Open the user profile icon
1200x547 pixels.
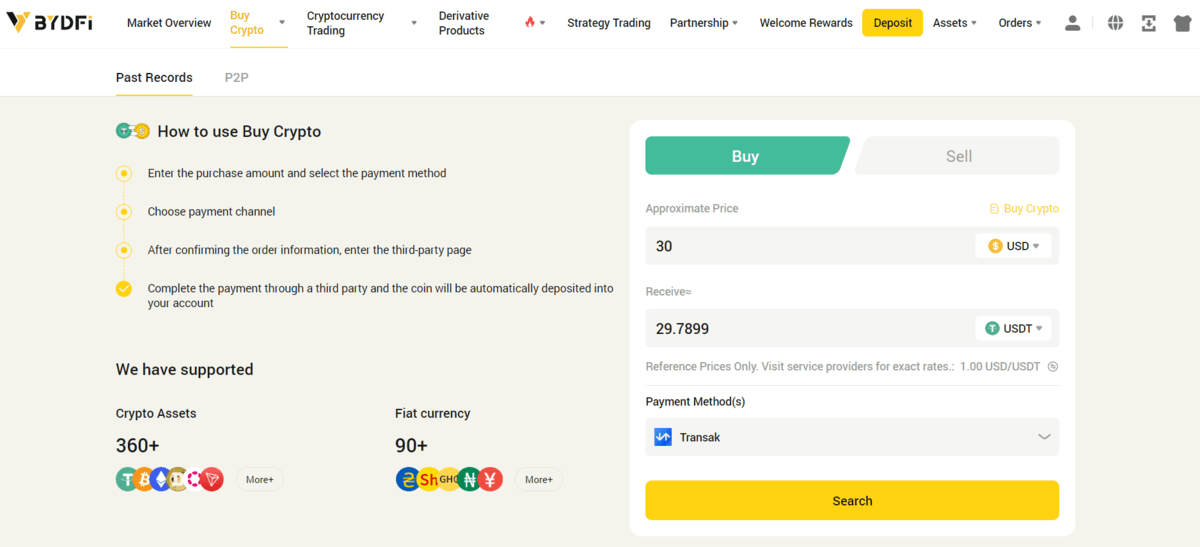1072,23
